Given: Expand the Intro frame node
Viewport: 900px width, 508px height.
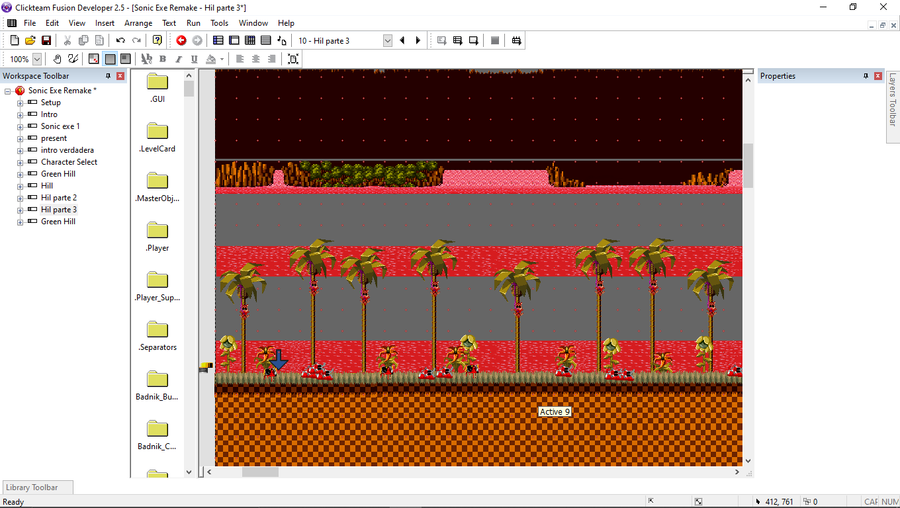Looking at the screenshot, I should coord(20,115).
